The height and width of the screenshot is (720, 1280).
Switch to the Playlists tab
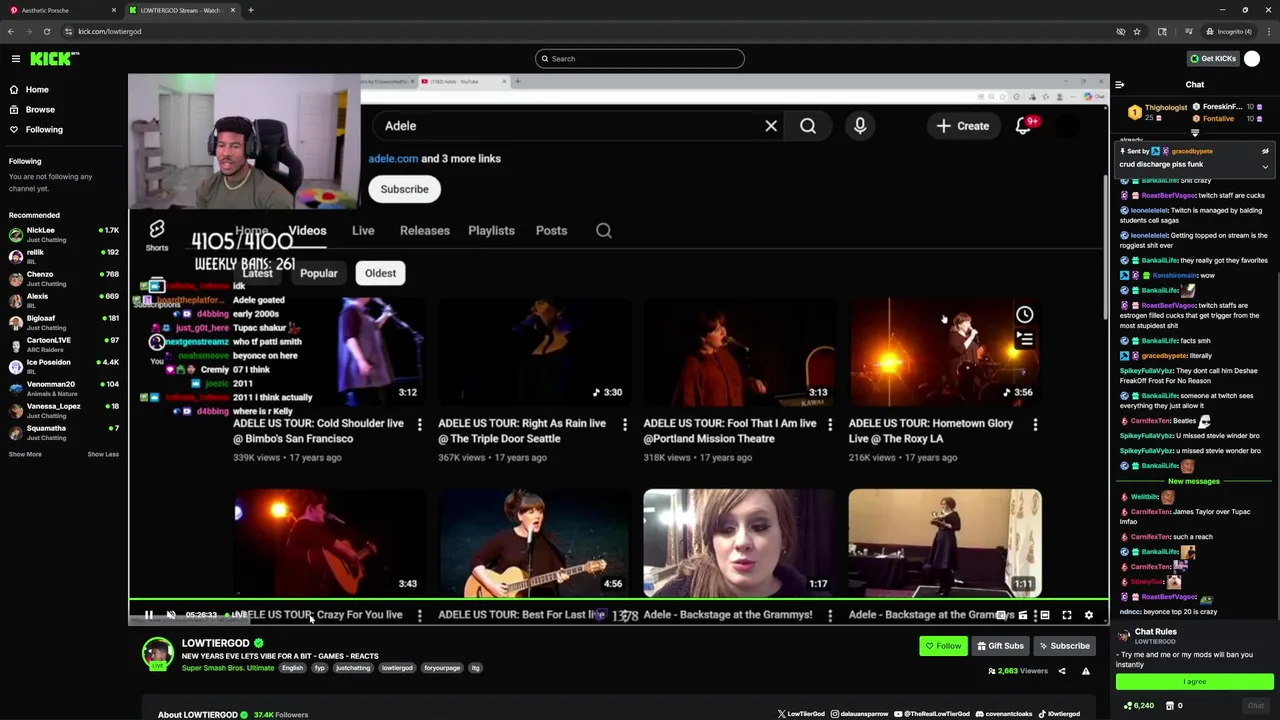491,231
